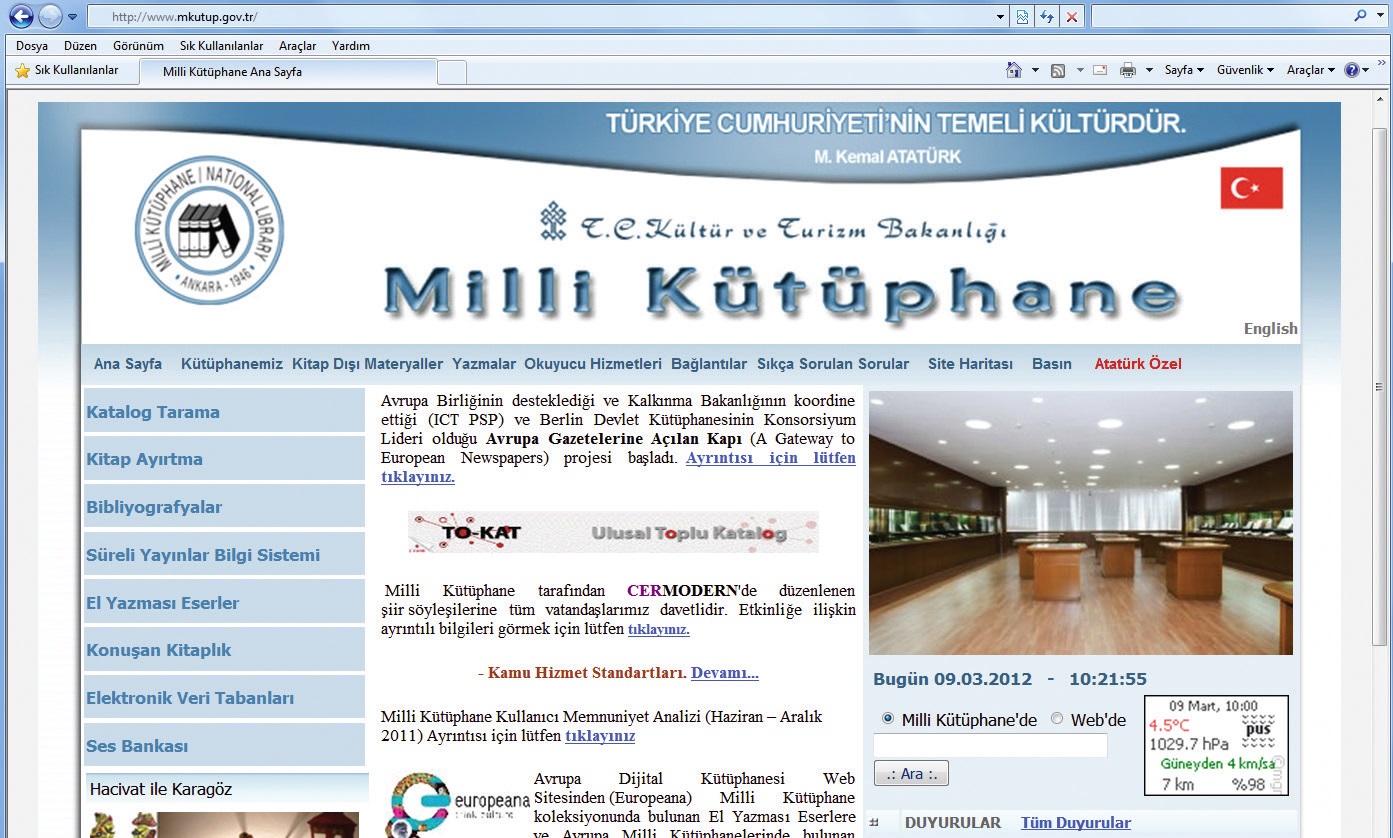Click the RSS feeds icon
1393x838 pixels.
pos(1057,70)
